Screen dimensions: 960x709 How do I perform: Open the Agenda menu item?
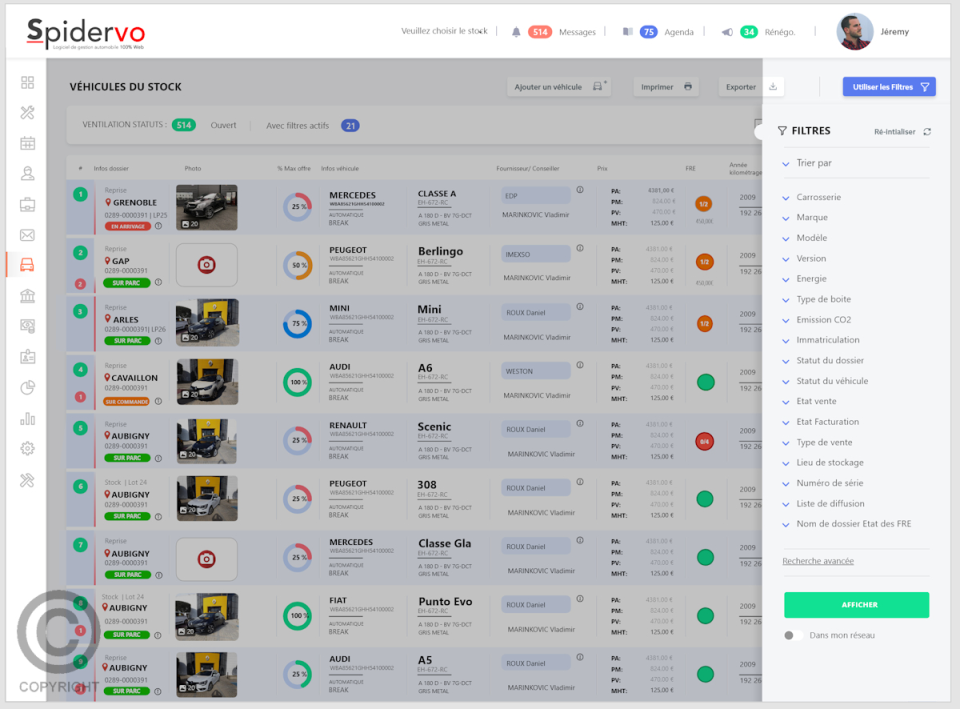point(678,32)
